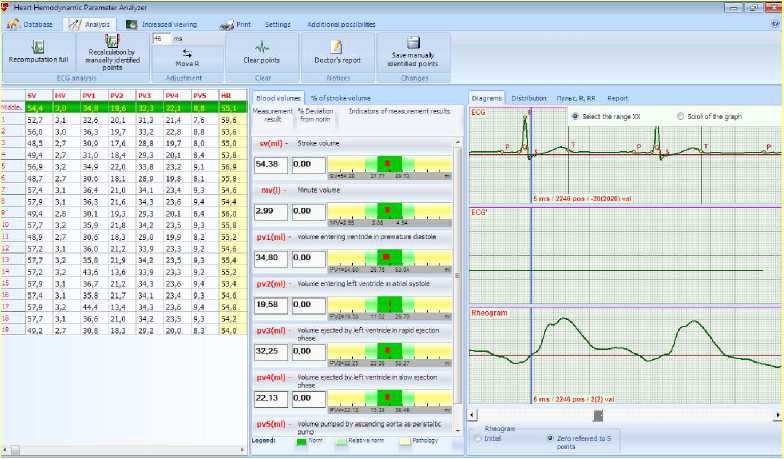Open the '% of stroke volume' tab
The height and width of the screenshot is (459, 784).
click(x=340, y=98)
